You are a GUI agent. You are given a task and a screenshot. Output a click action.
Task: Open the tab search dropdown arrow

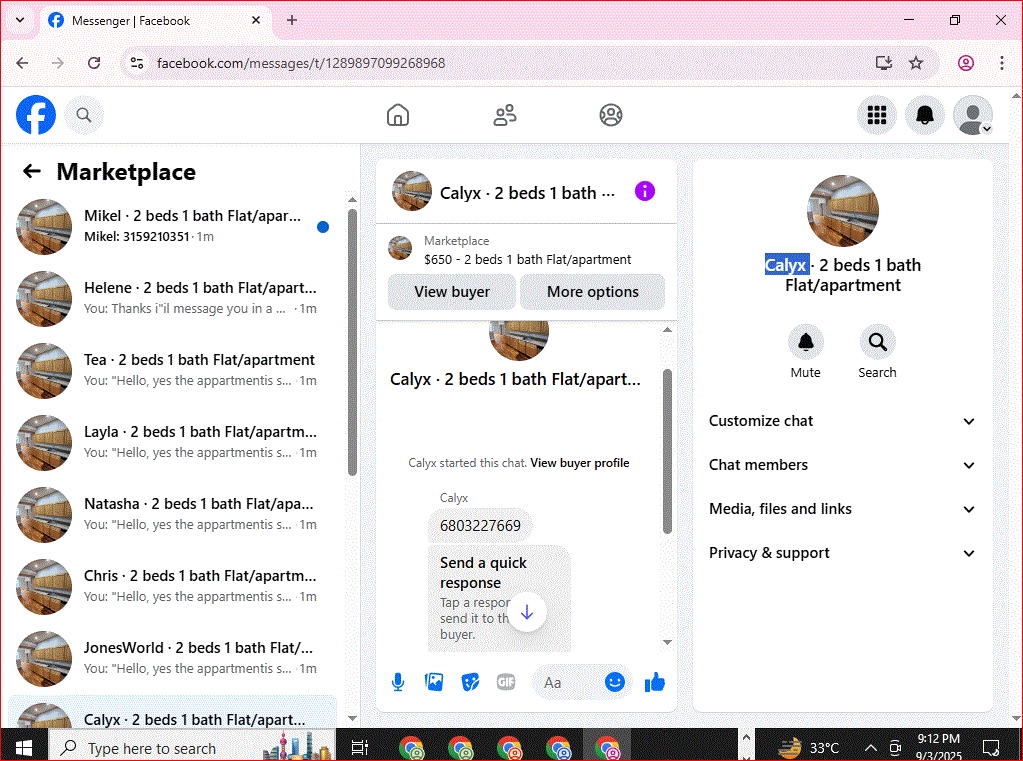[x=20, y=20]
